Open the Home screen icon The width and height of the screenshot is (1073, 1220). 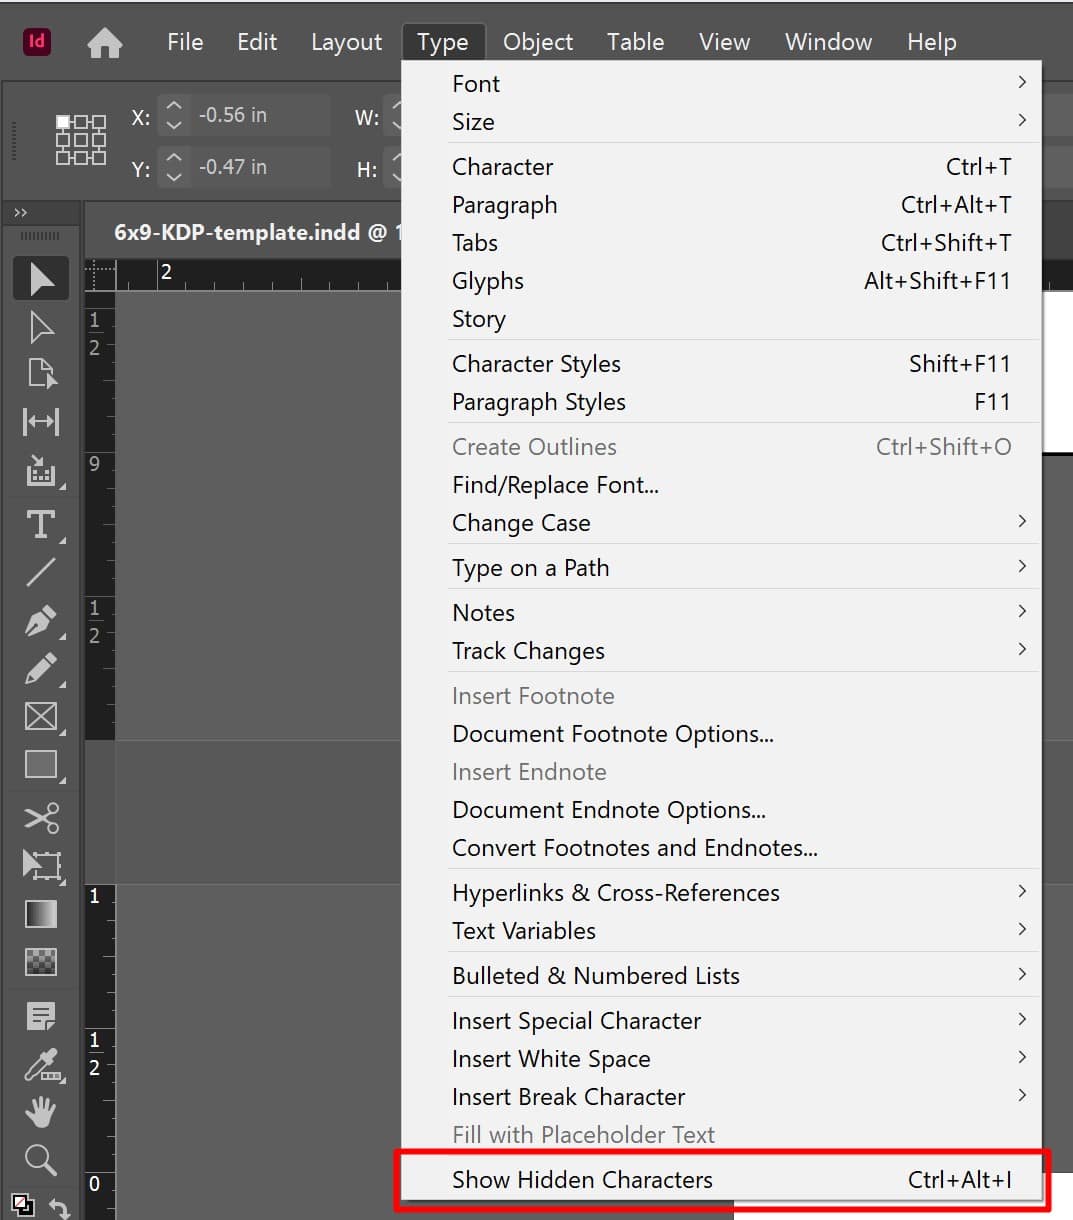(x=103, y=41)
